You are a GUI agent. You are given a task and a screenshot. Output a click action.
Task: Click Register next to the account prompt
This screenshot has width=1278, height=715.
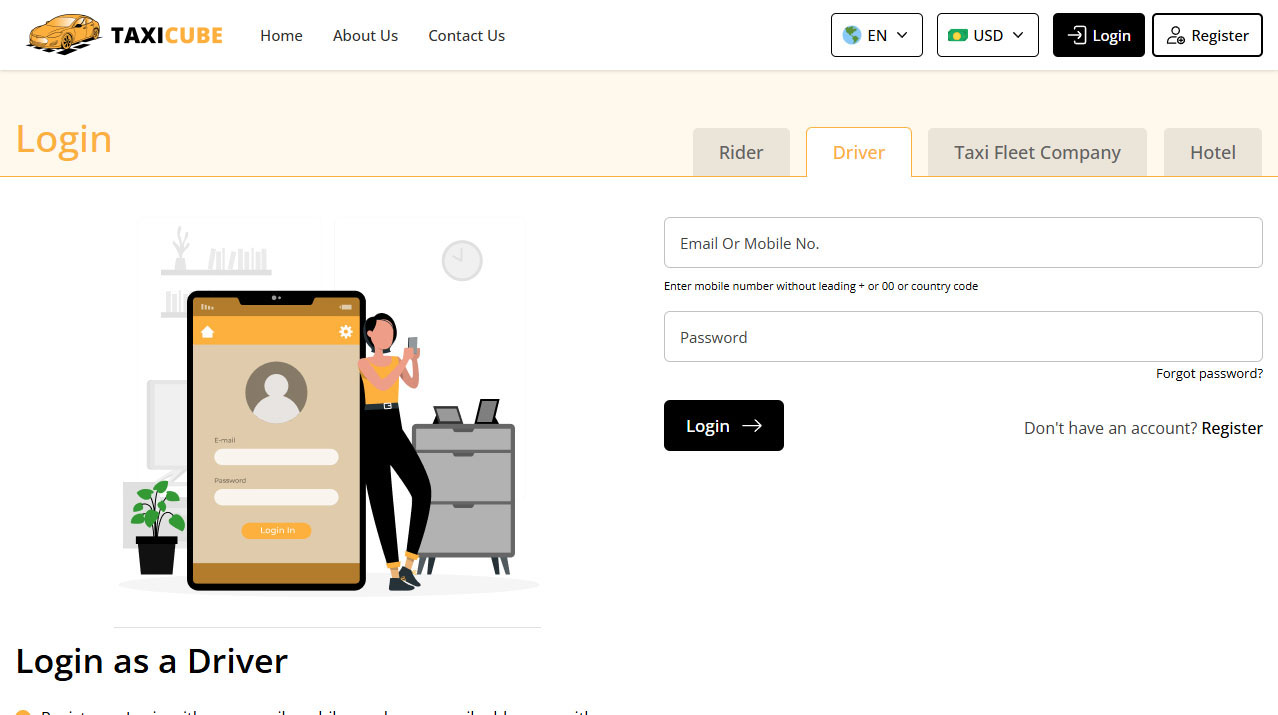1231,428
